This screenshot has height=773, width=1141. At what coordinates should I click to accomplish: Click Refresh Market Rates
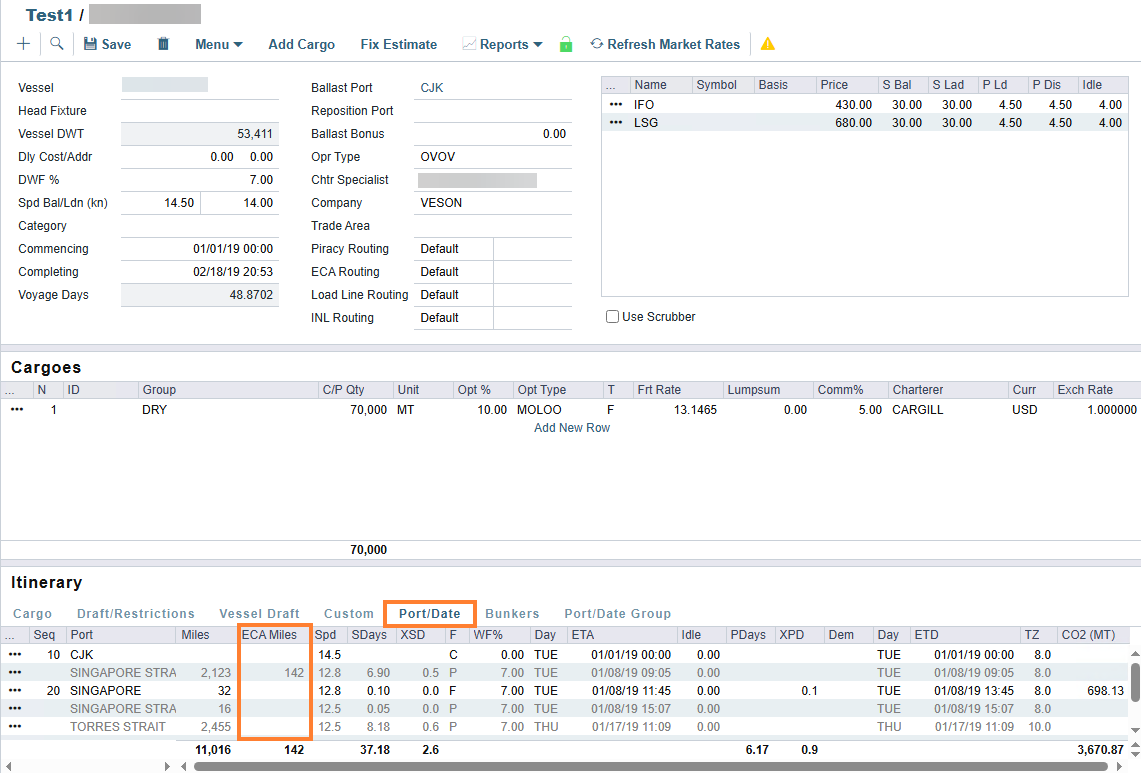point(665,44)
